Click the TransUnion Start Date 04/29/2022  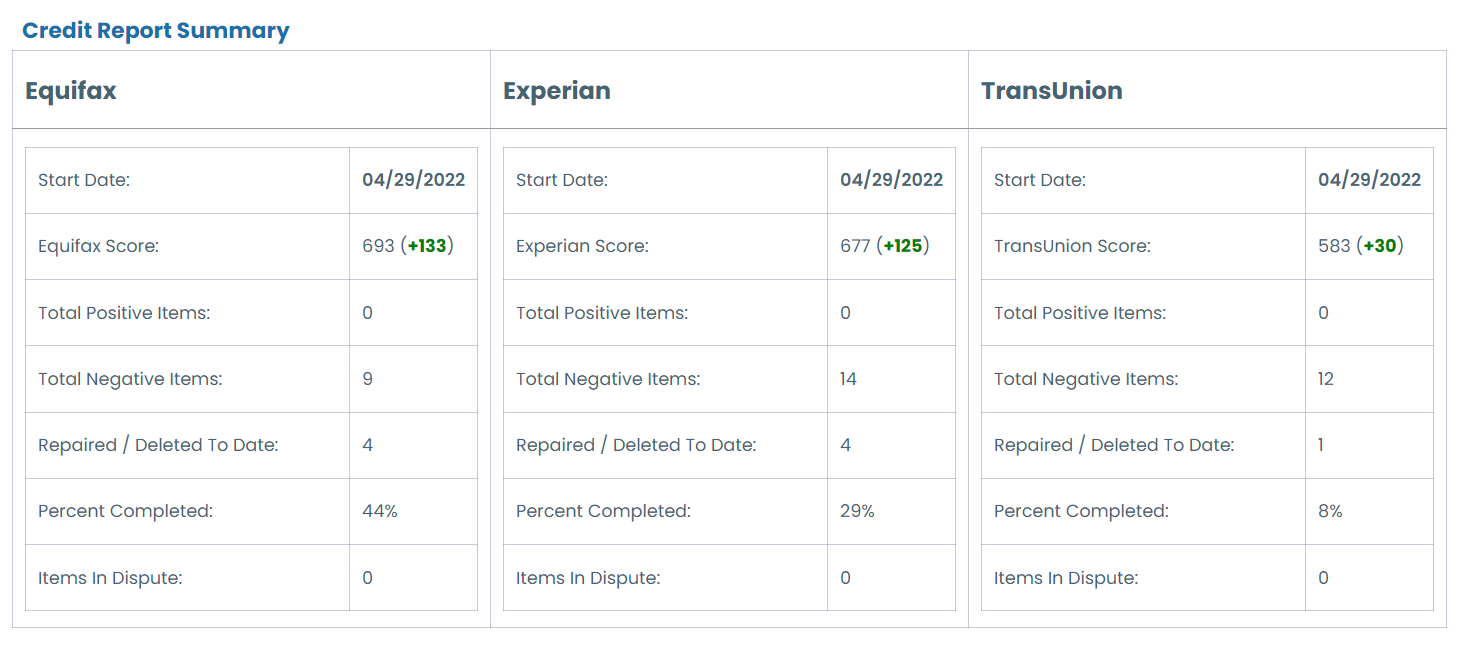pyautogui.click(x=1370, y=180)
